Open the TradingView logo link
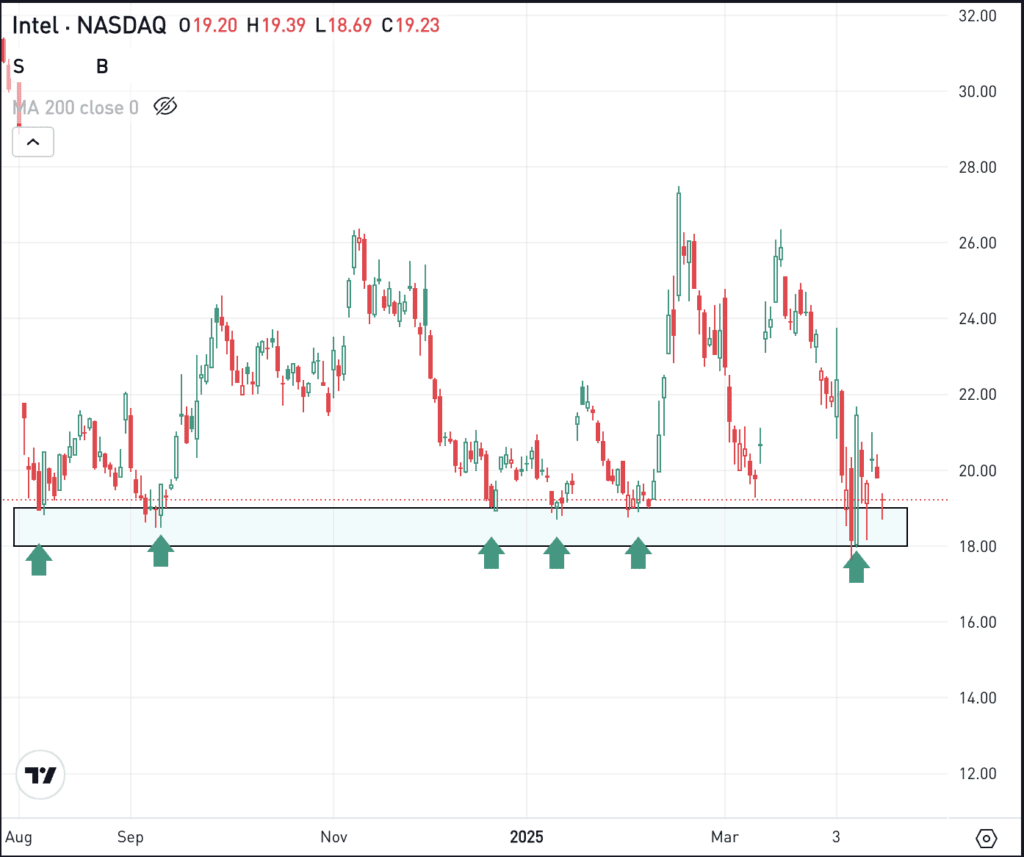Viewport: 1024px width, 857px height. coord(40,775)
